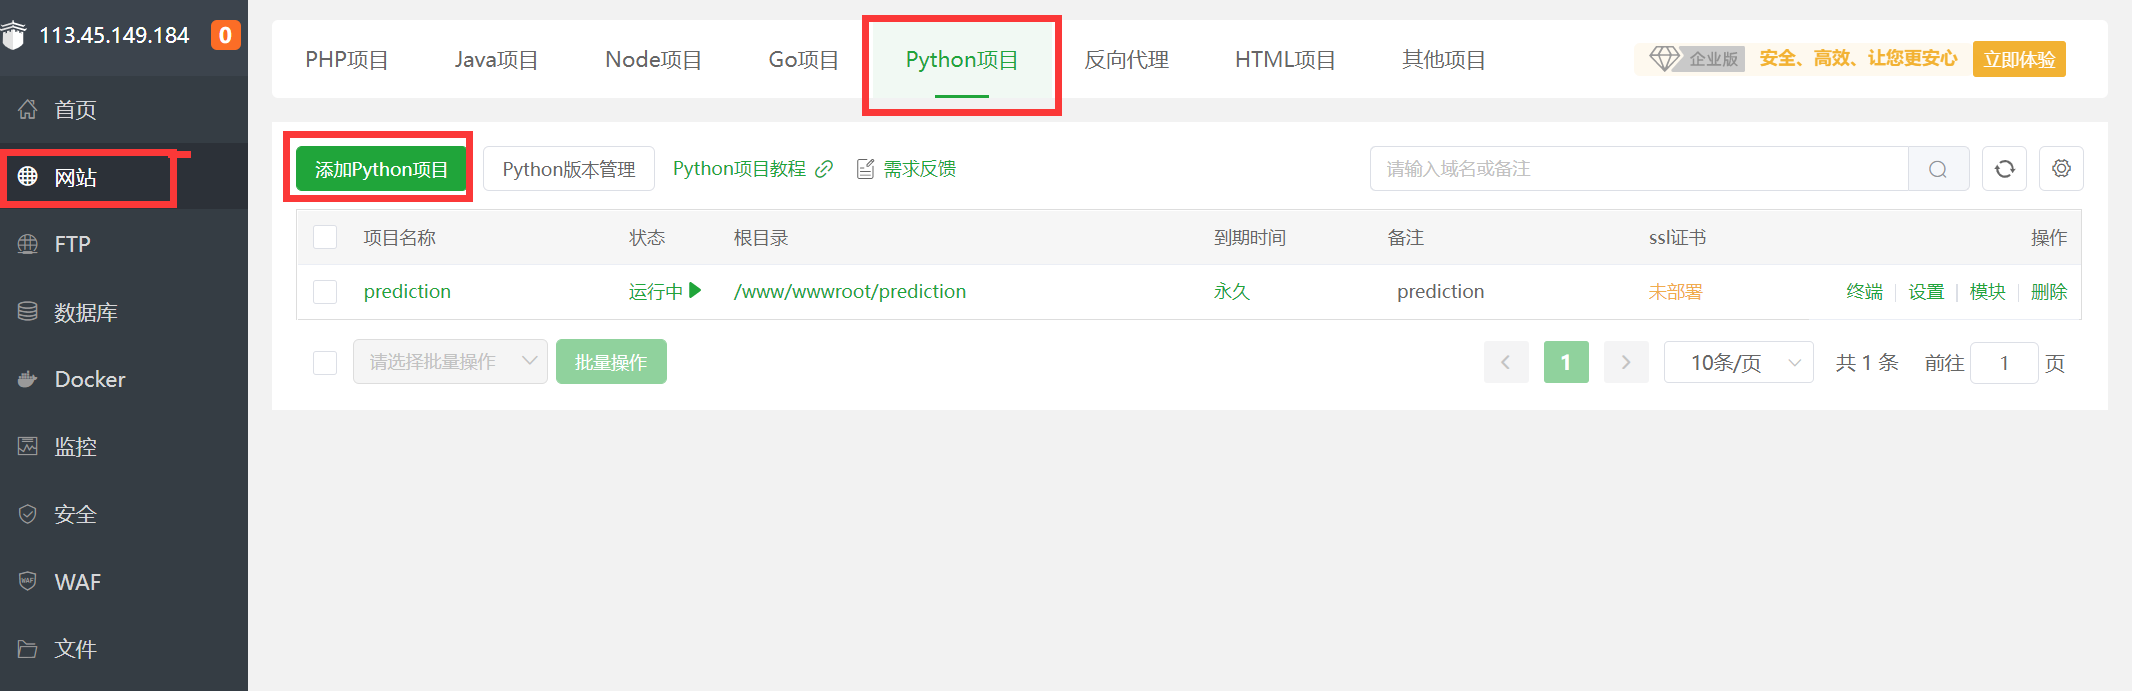Expand the 10条/页 page size dropdown
2132x691 pixels.
point(1739,362)
